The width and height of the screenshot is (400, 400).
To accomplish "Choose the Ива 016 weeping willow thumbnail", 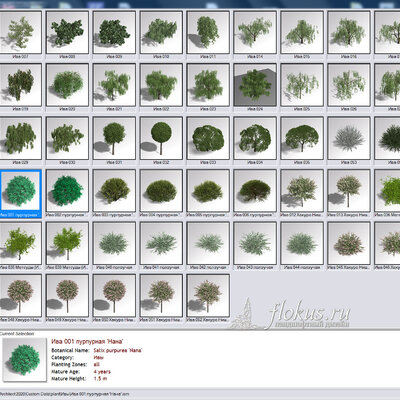I will pos(349,32).
